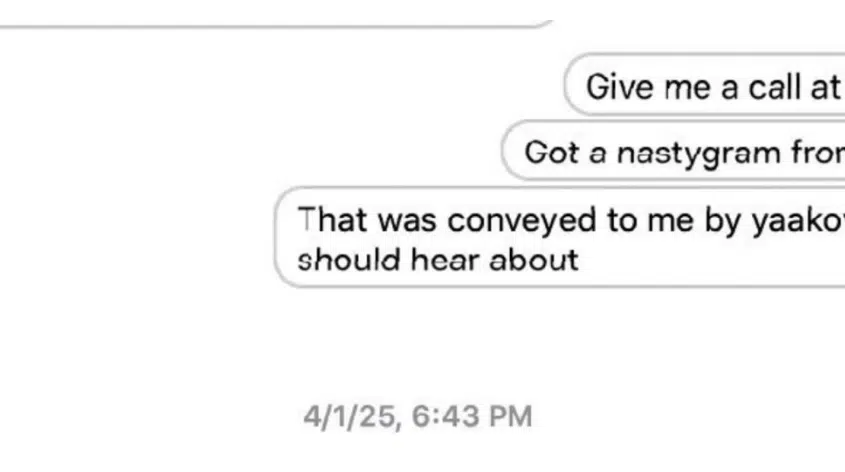Click the partially visible bubble outline at top
This screenshot has width=845, height=472.
[x=276, y=24]
